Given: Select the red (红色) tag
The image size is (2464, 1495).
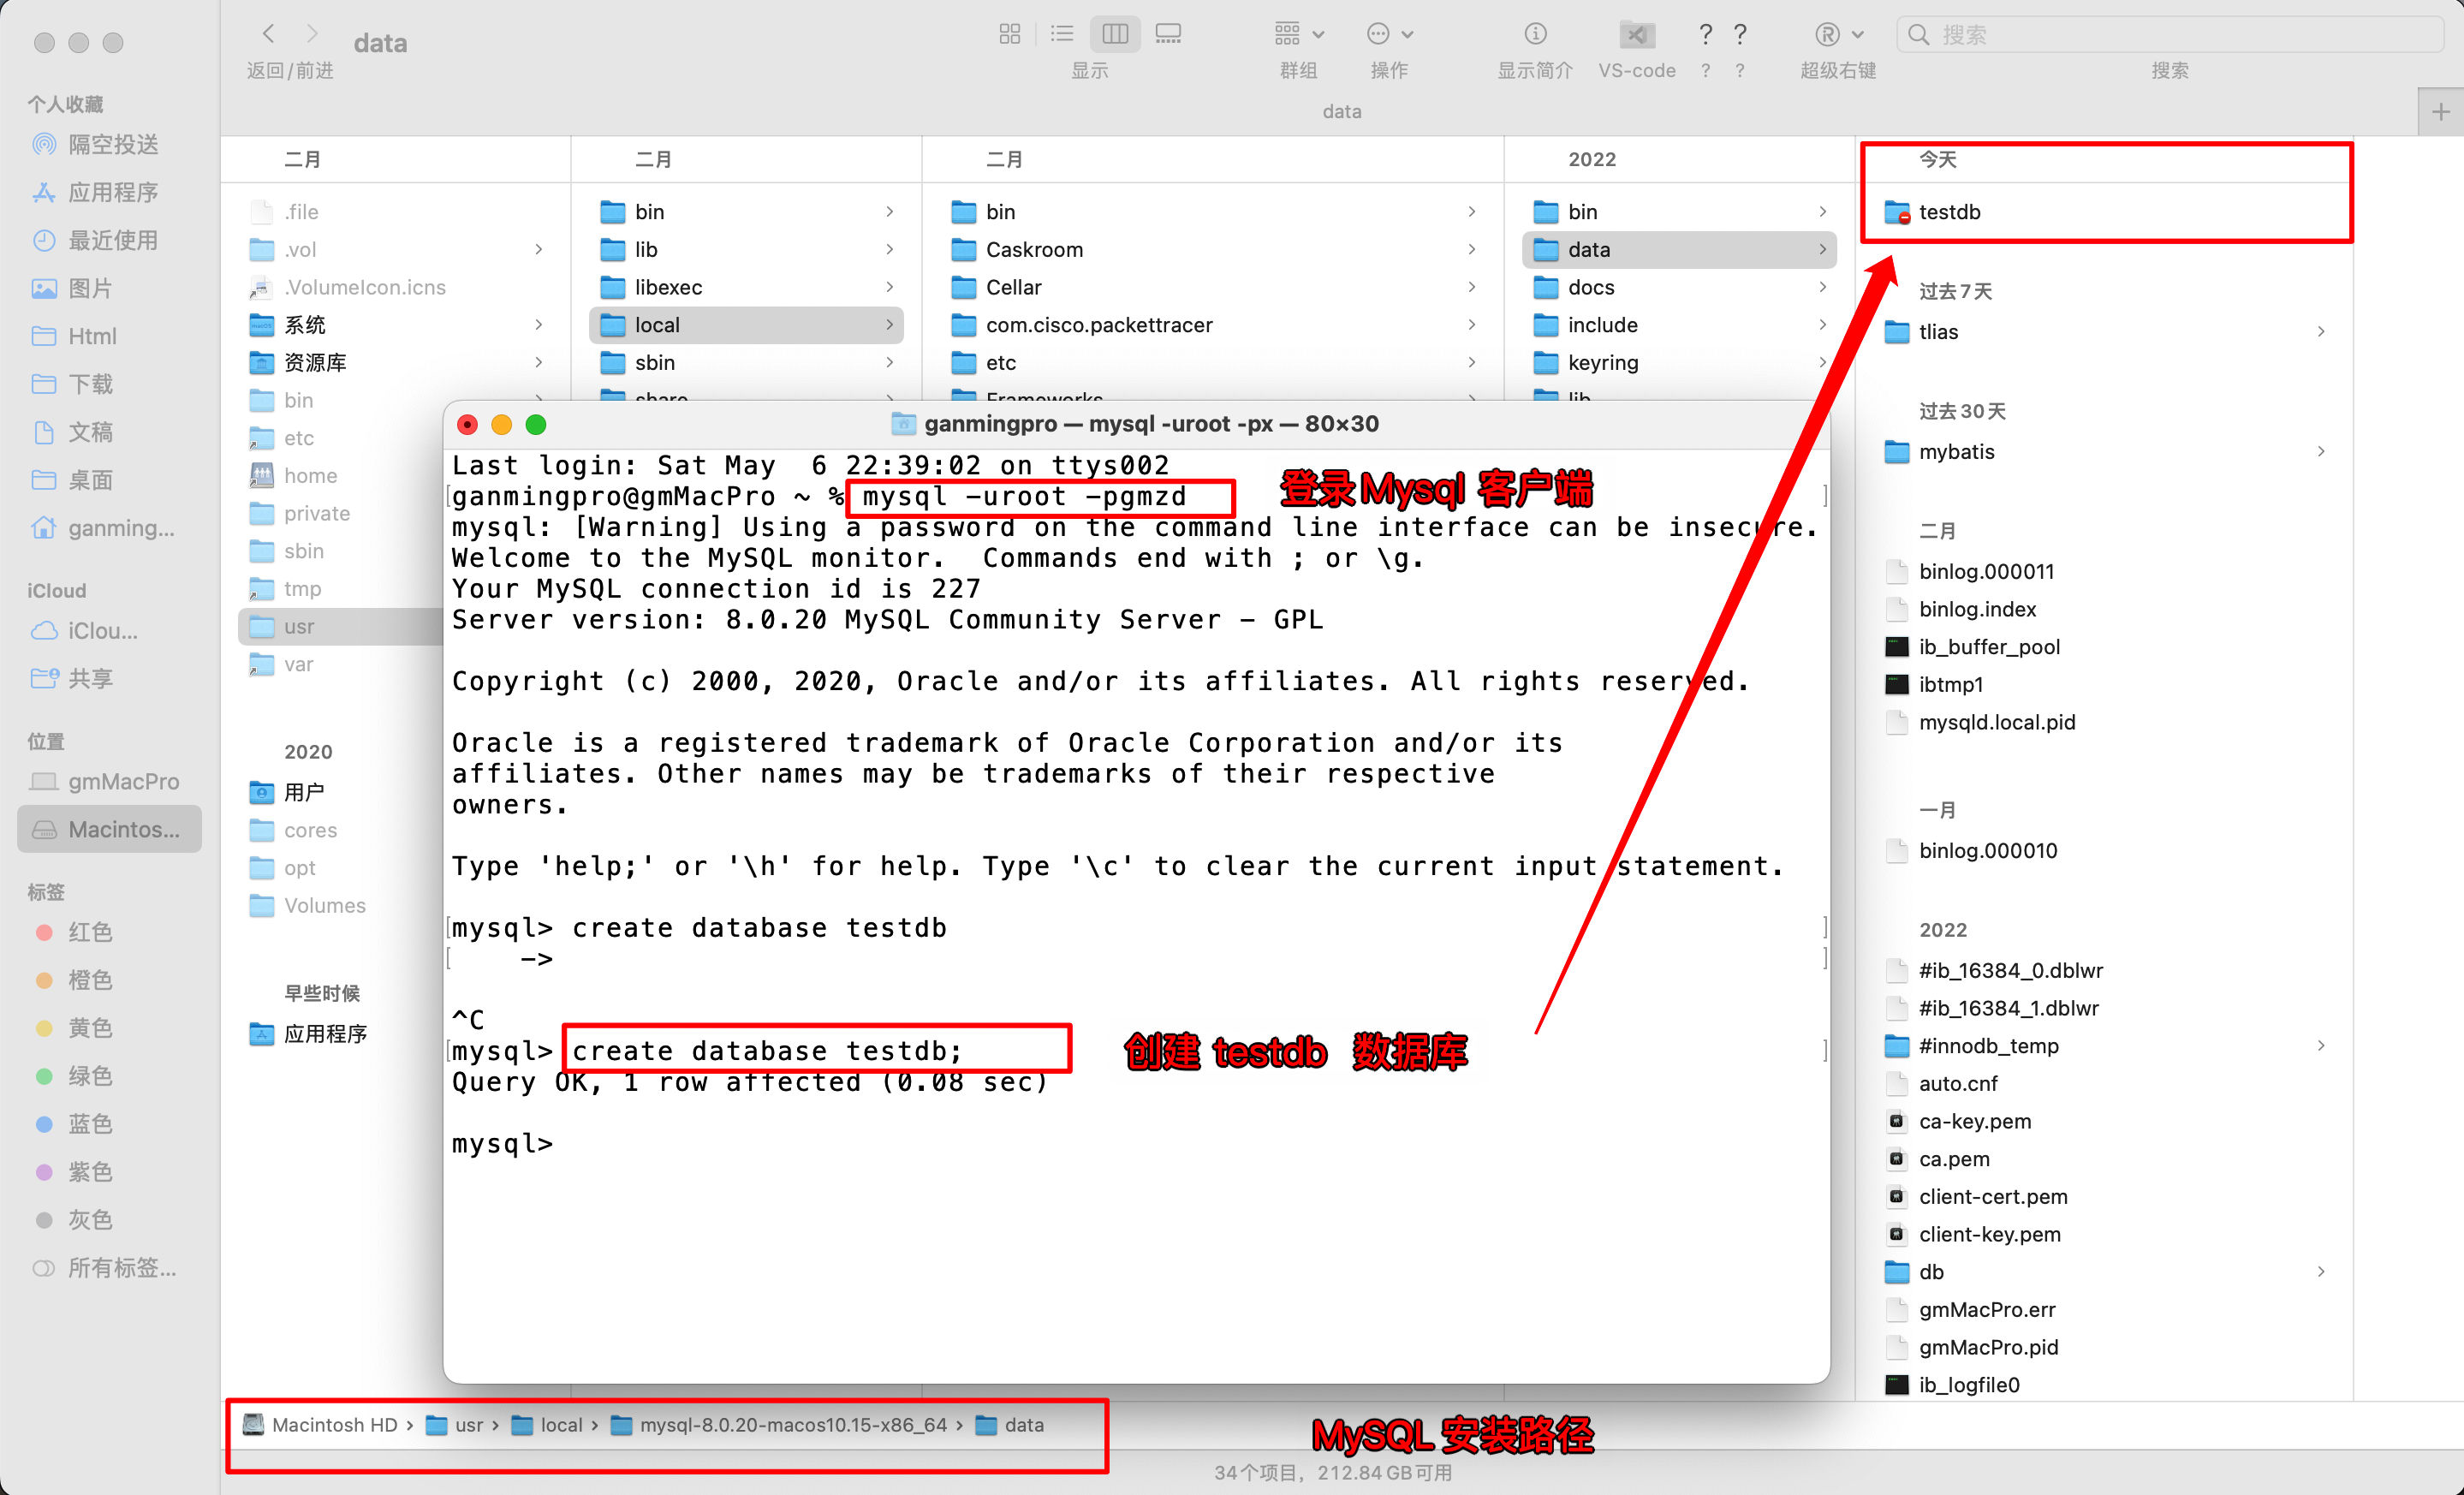Looking at the screenshot, I should 110,933.
